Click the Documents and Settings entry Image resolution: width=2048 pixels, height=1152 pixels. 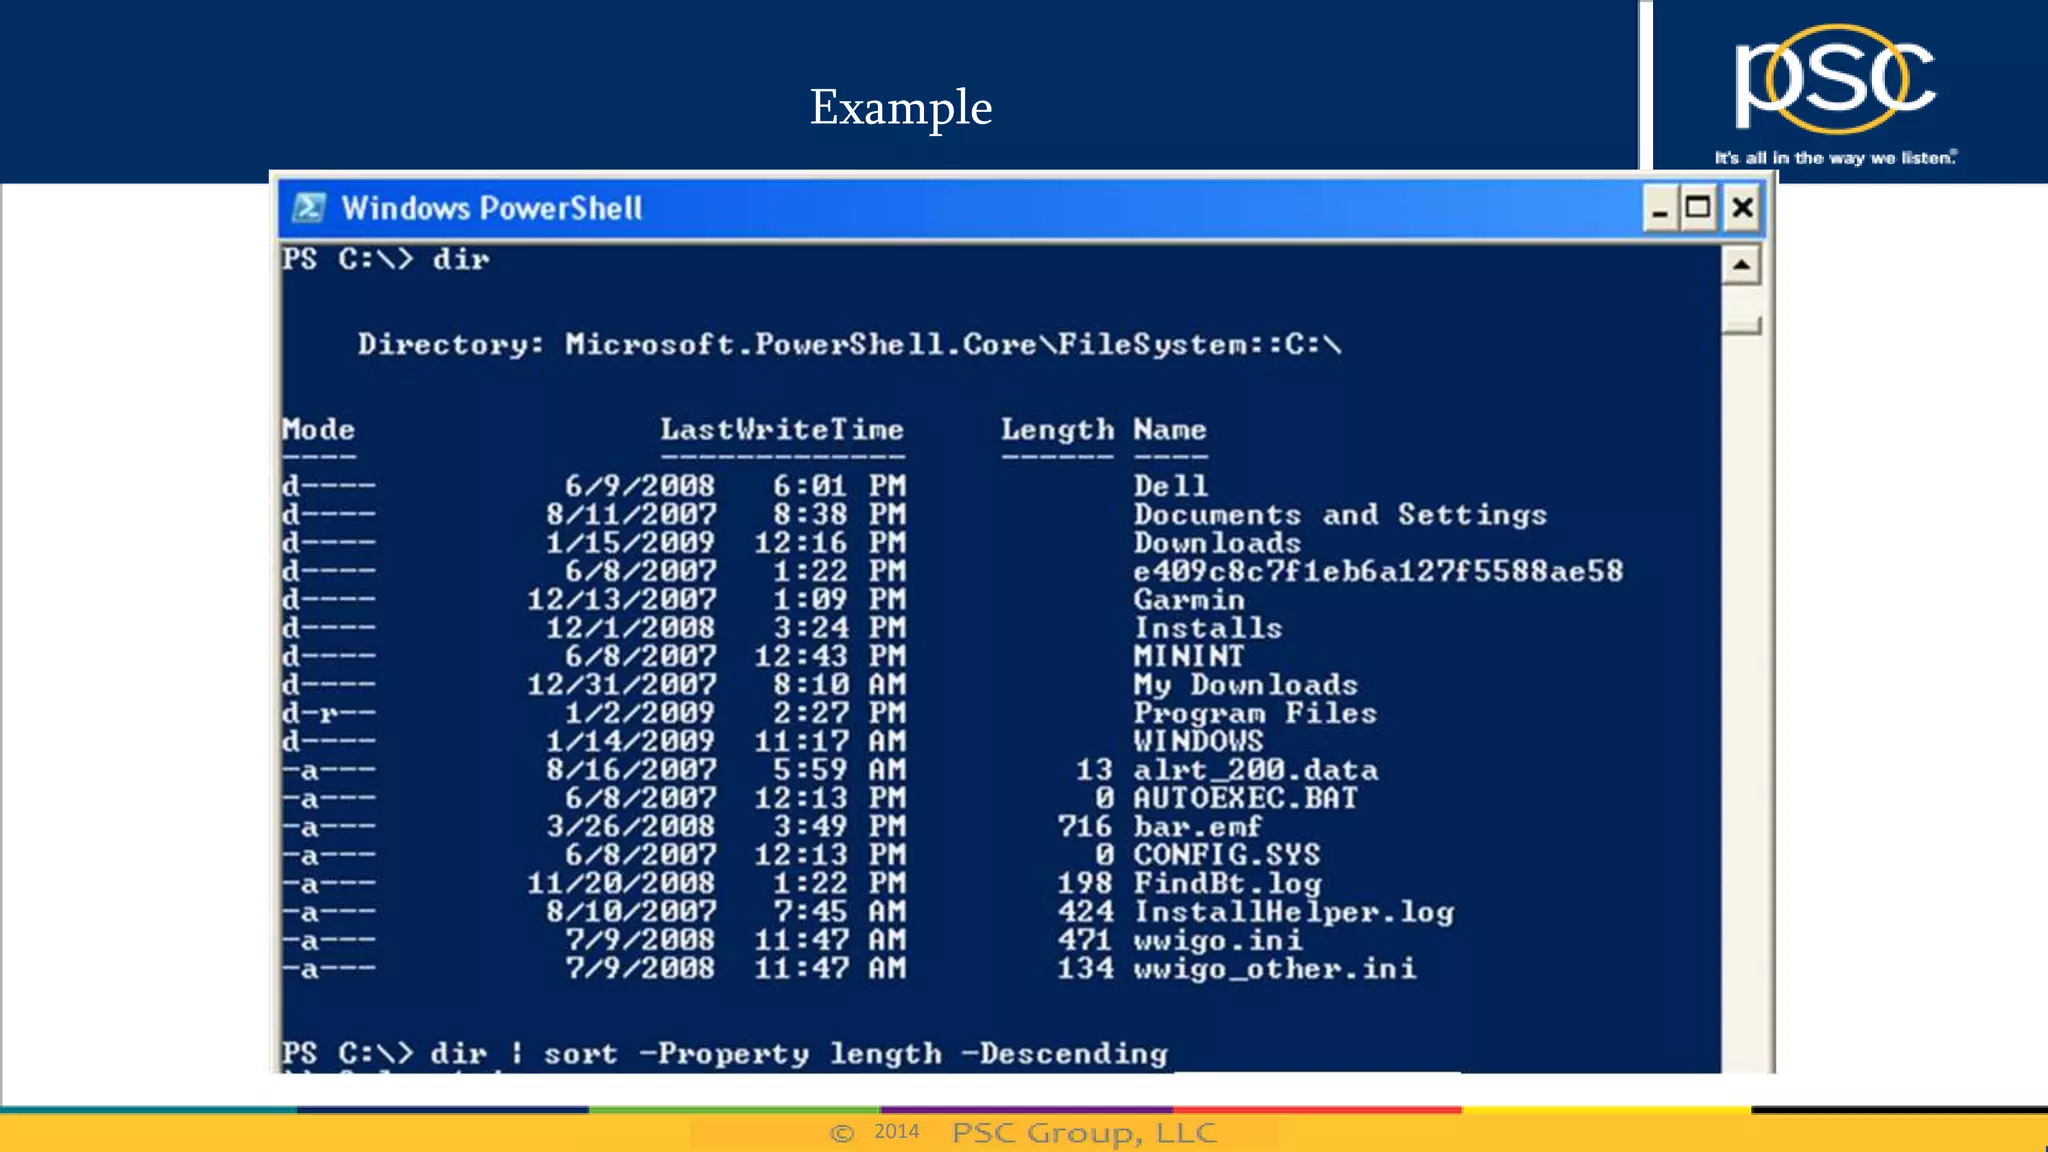[1339, 515]
